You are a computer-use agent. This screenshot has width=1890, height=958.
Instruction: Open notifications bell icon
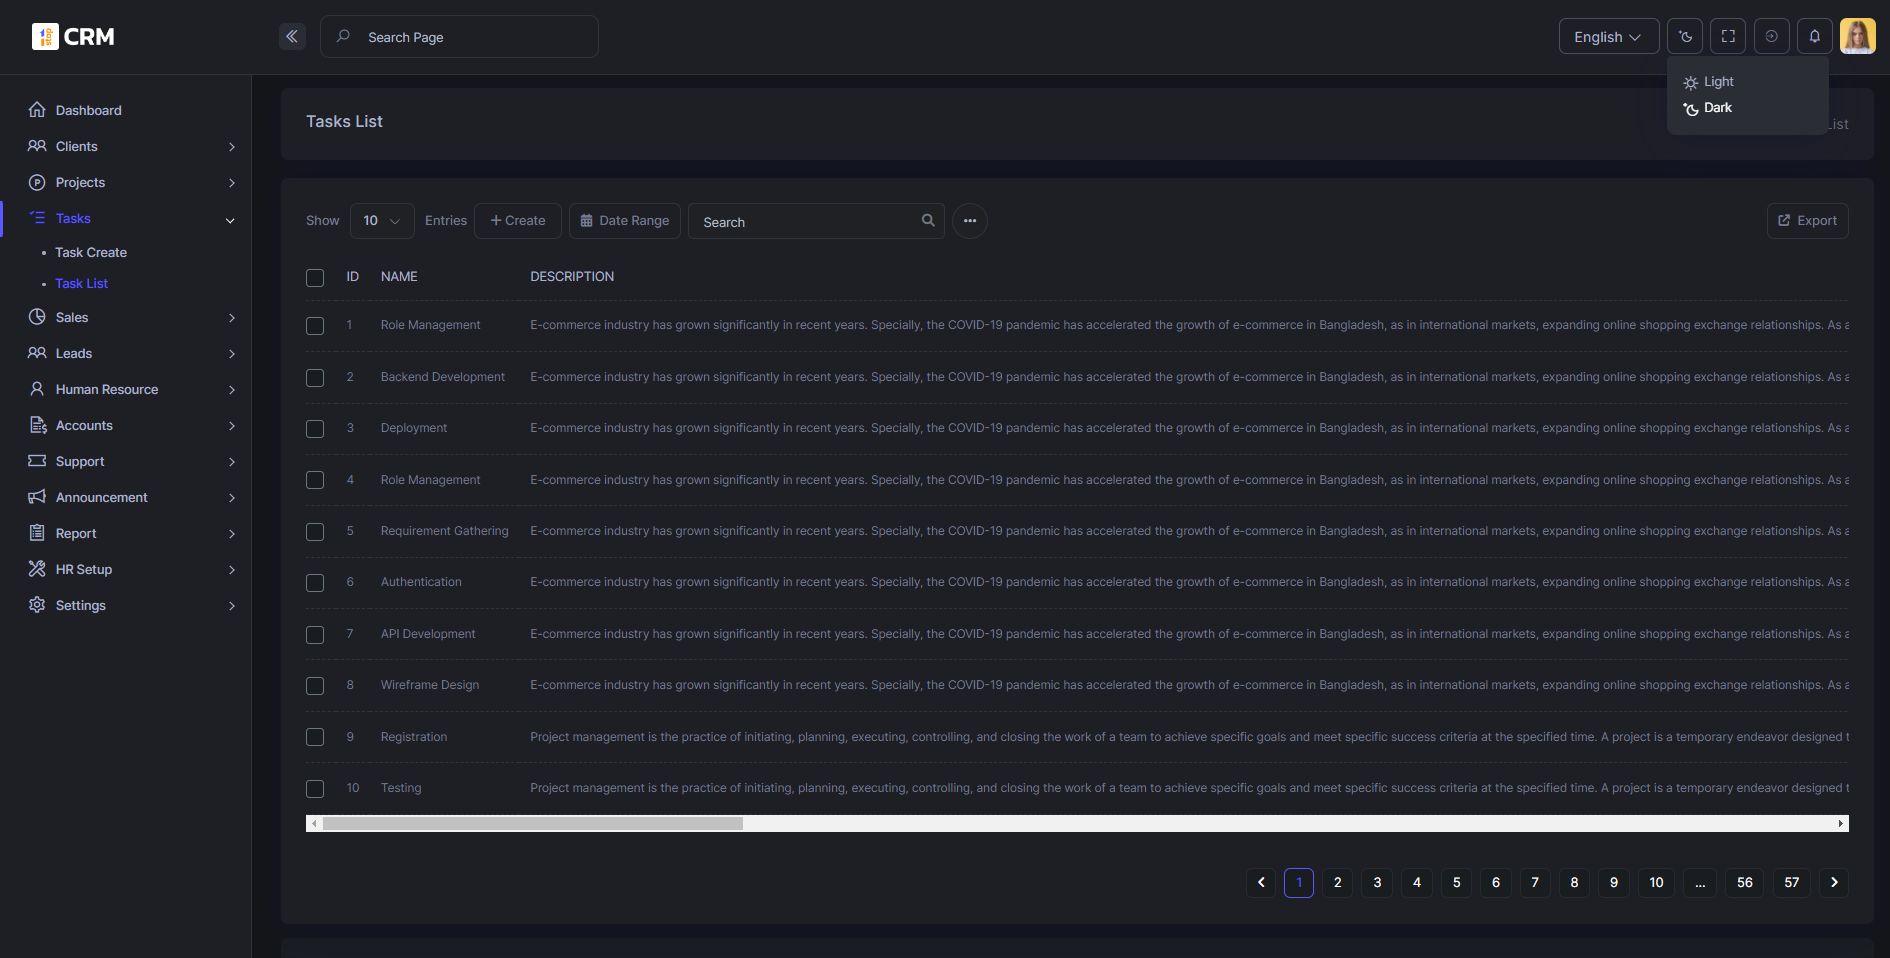(1814, 37)
